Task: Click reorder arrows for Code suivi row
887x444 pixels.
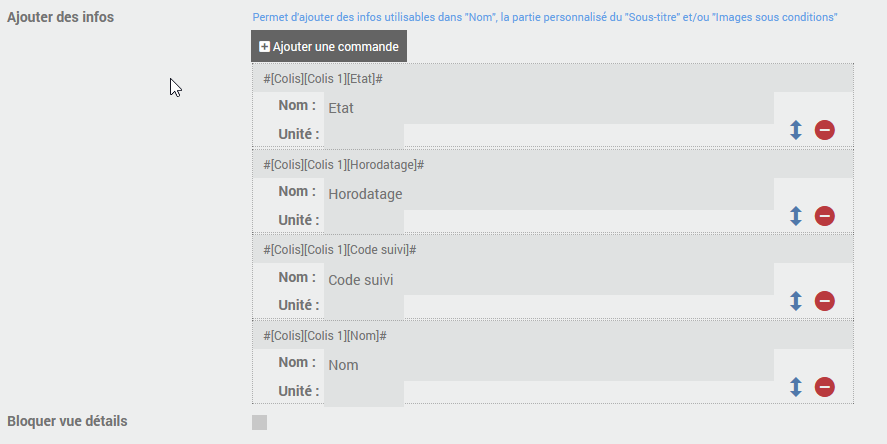Action: (x=796, y=301)
